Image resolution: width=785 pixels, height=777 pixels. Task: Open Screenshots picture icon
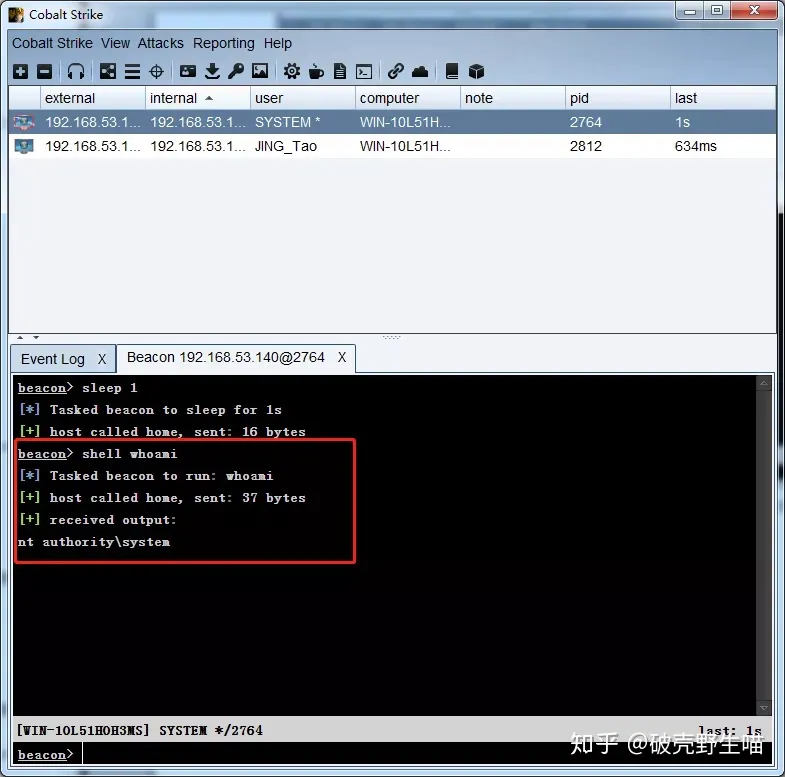[x=260, y=71]
